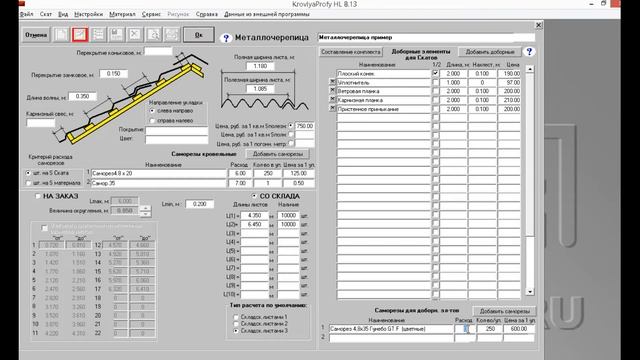Click the X delete toolbar icon
This screenshot has height=360, width=640.
click(135, 35)
